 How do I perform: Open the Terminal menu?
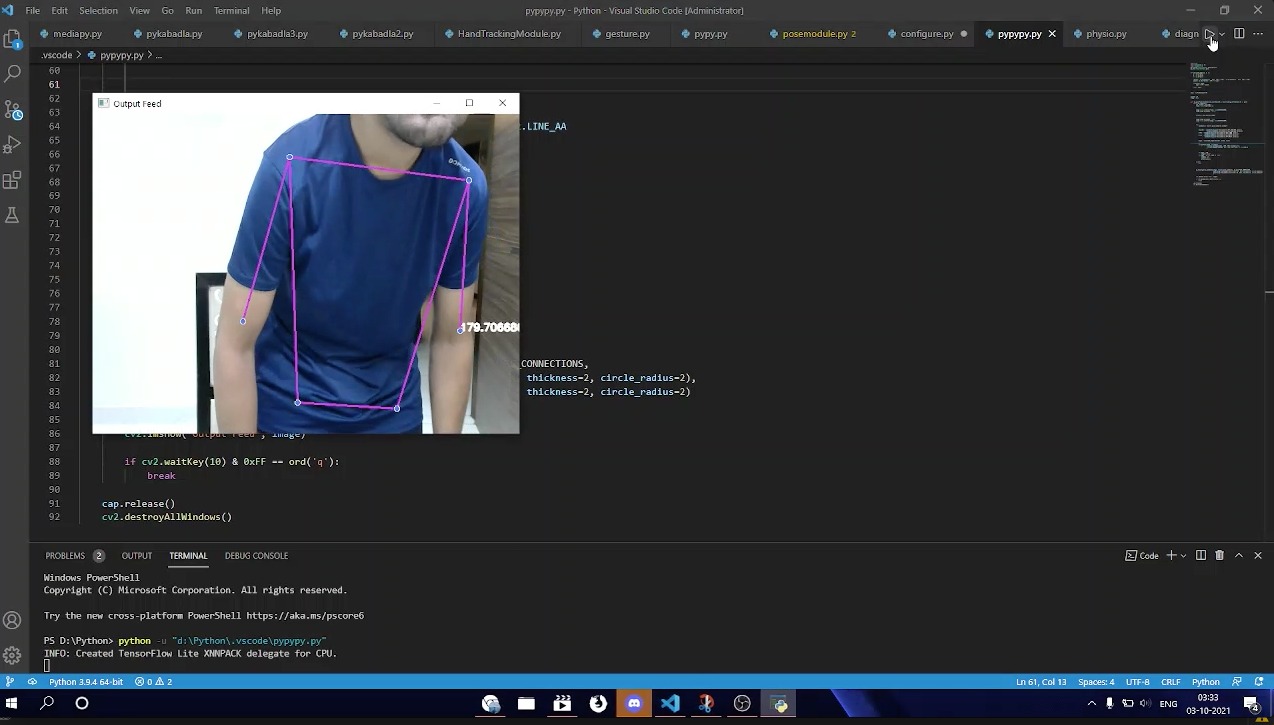point(231,10)
